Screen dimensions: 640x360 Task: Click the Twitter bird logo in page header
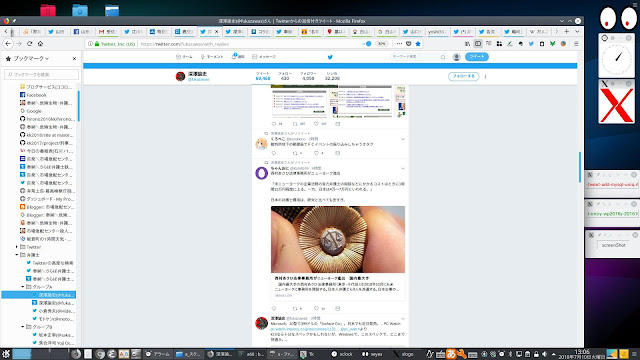pos(330,57)
